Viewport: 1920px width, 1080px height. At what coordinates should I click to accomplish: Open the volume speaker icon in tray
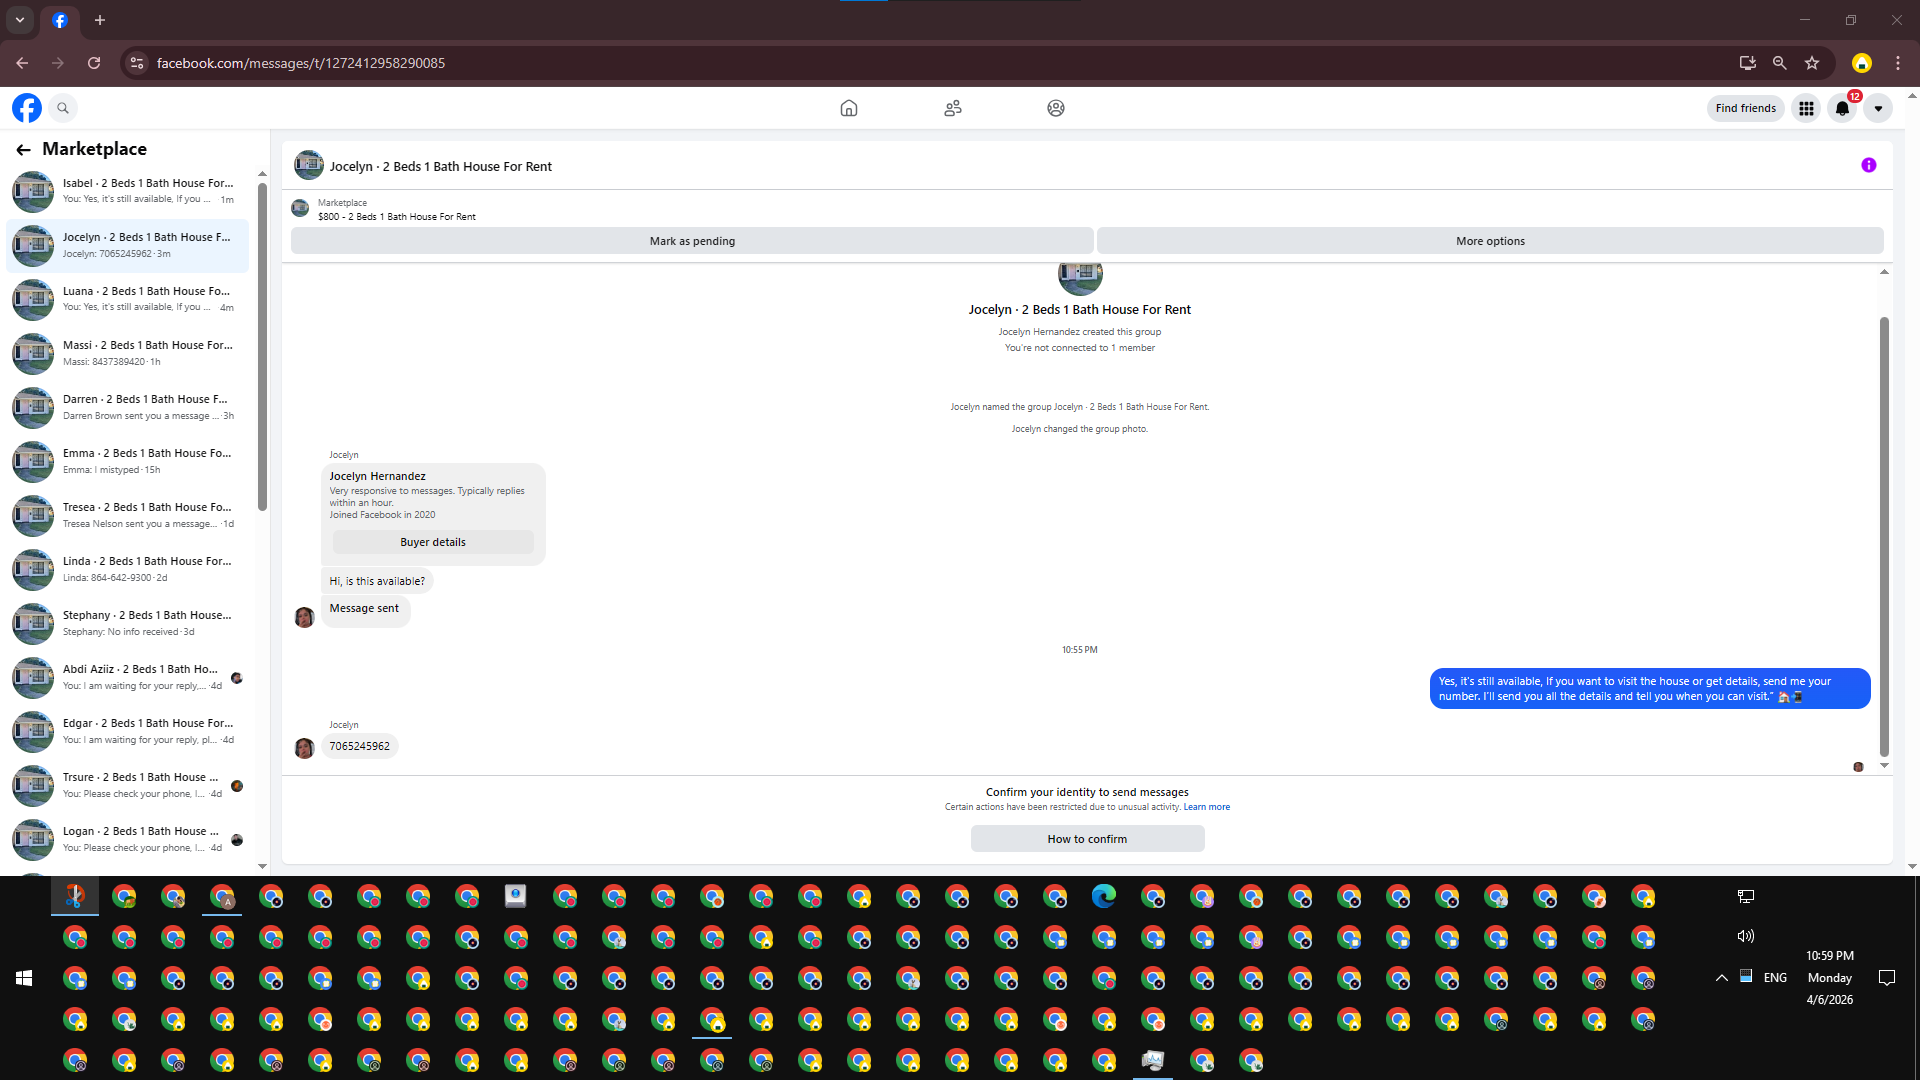pyautogui.click(x=1746, y=936)
